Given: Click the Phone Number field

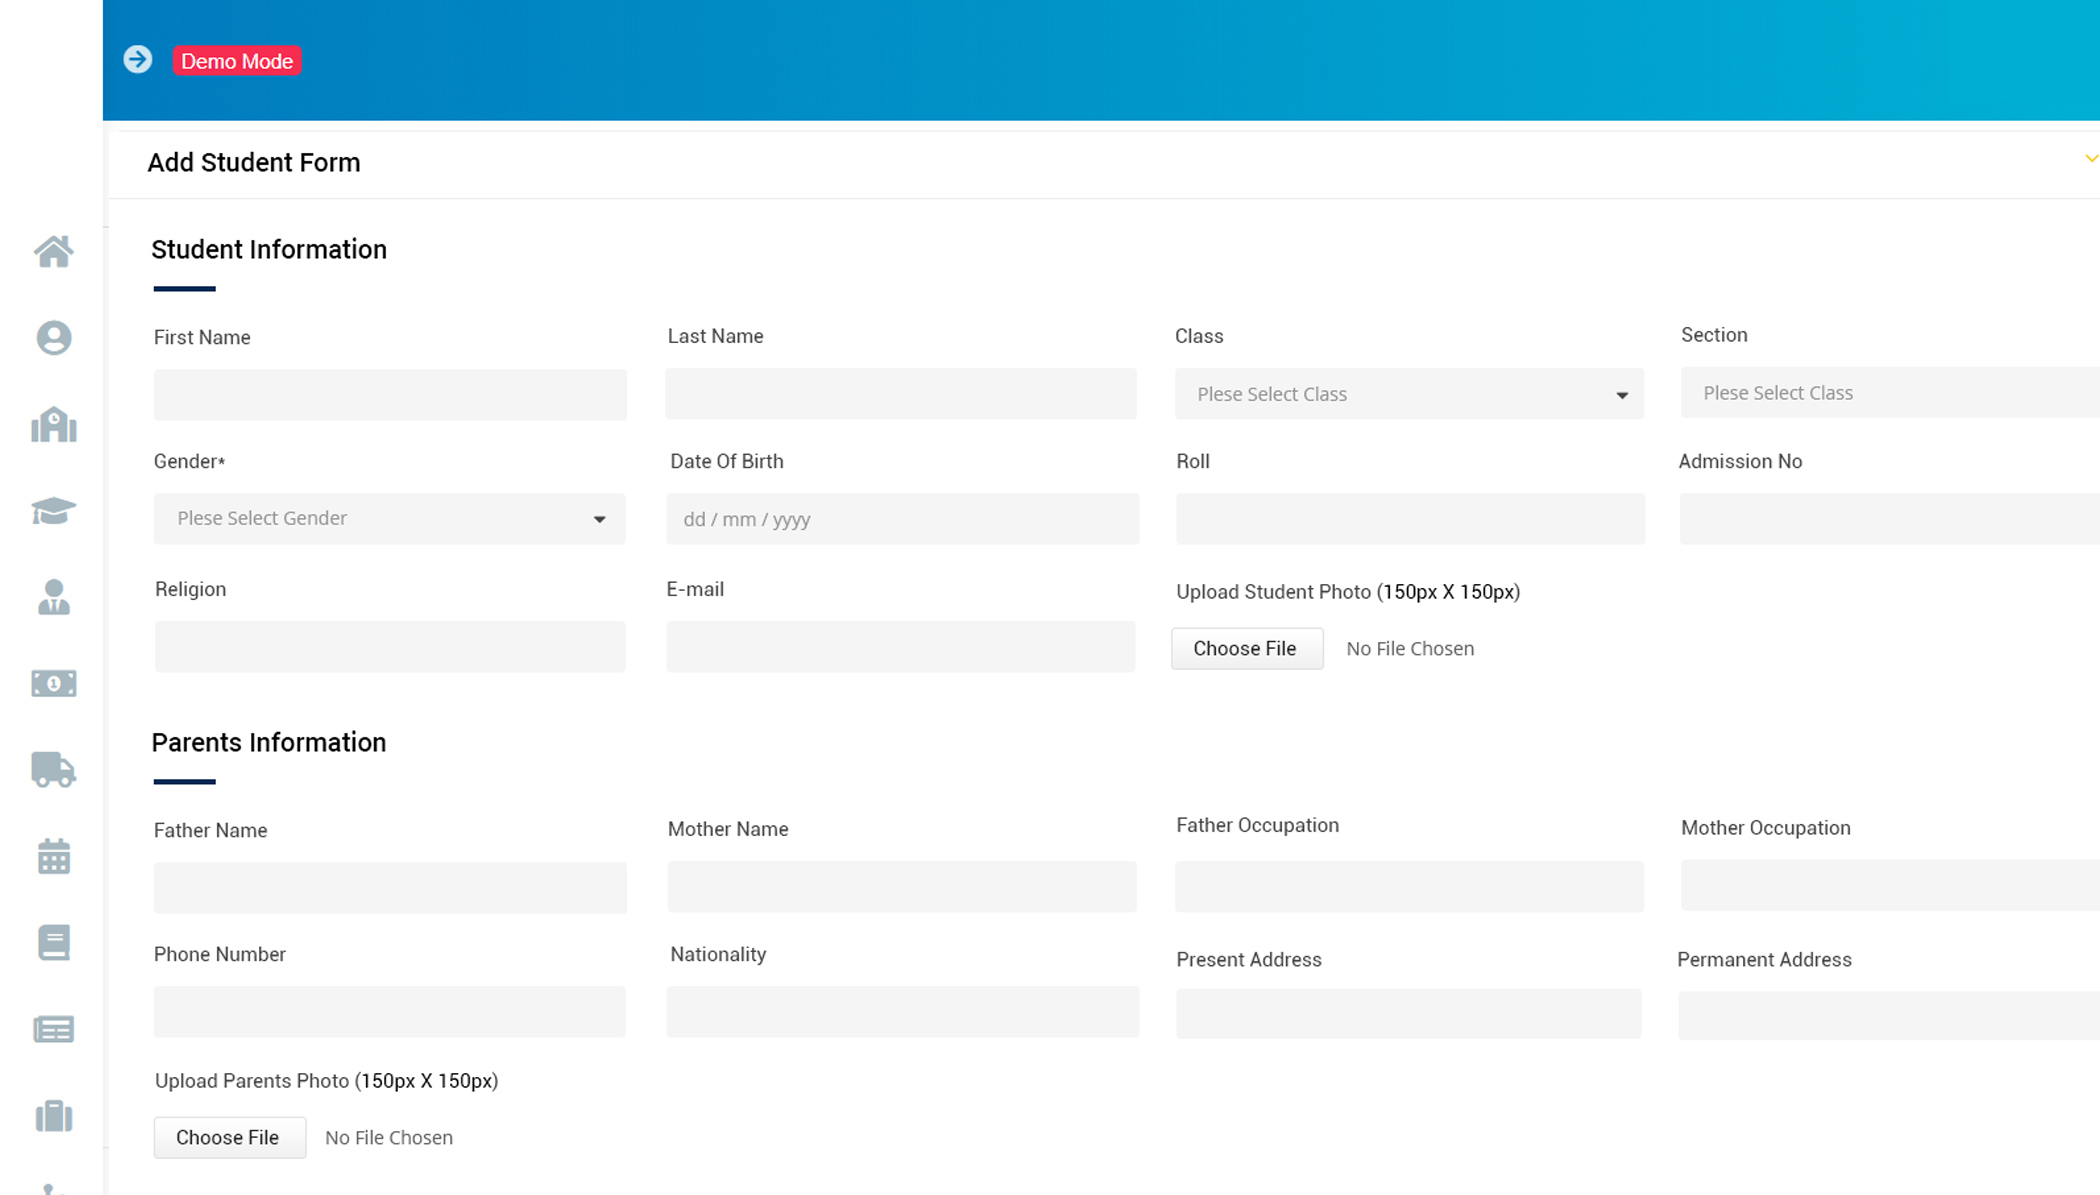Looking at the screenshot, I should click(390, 1012).
